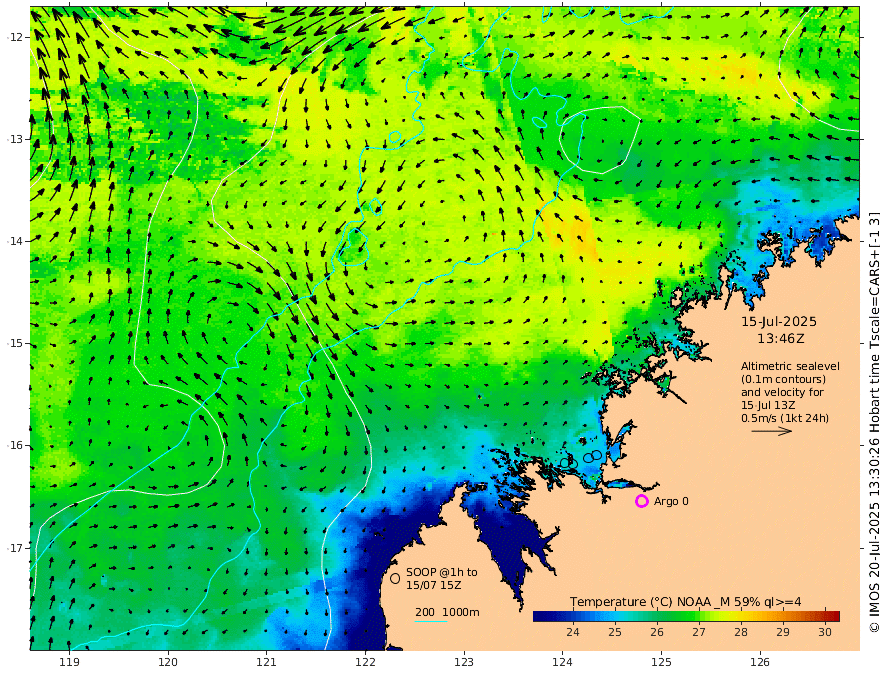Click the SOOP legend circle marker
The width and height of the screenshot is (880, 680).
(x=395, y=578)
